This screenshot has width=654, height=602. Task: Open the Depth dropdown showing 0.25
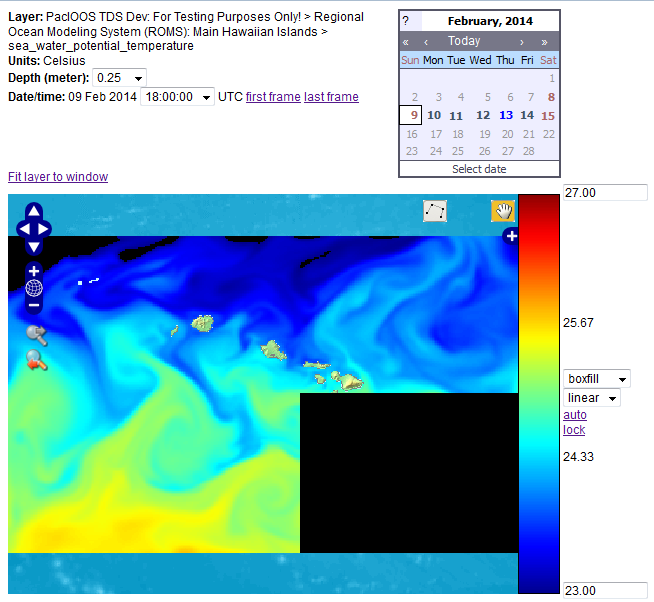pyautogui.click(x=119, y=78)
